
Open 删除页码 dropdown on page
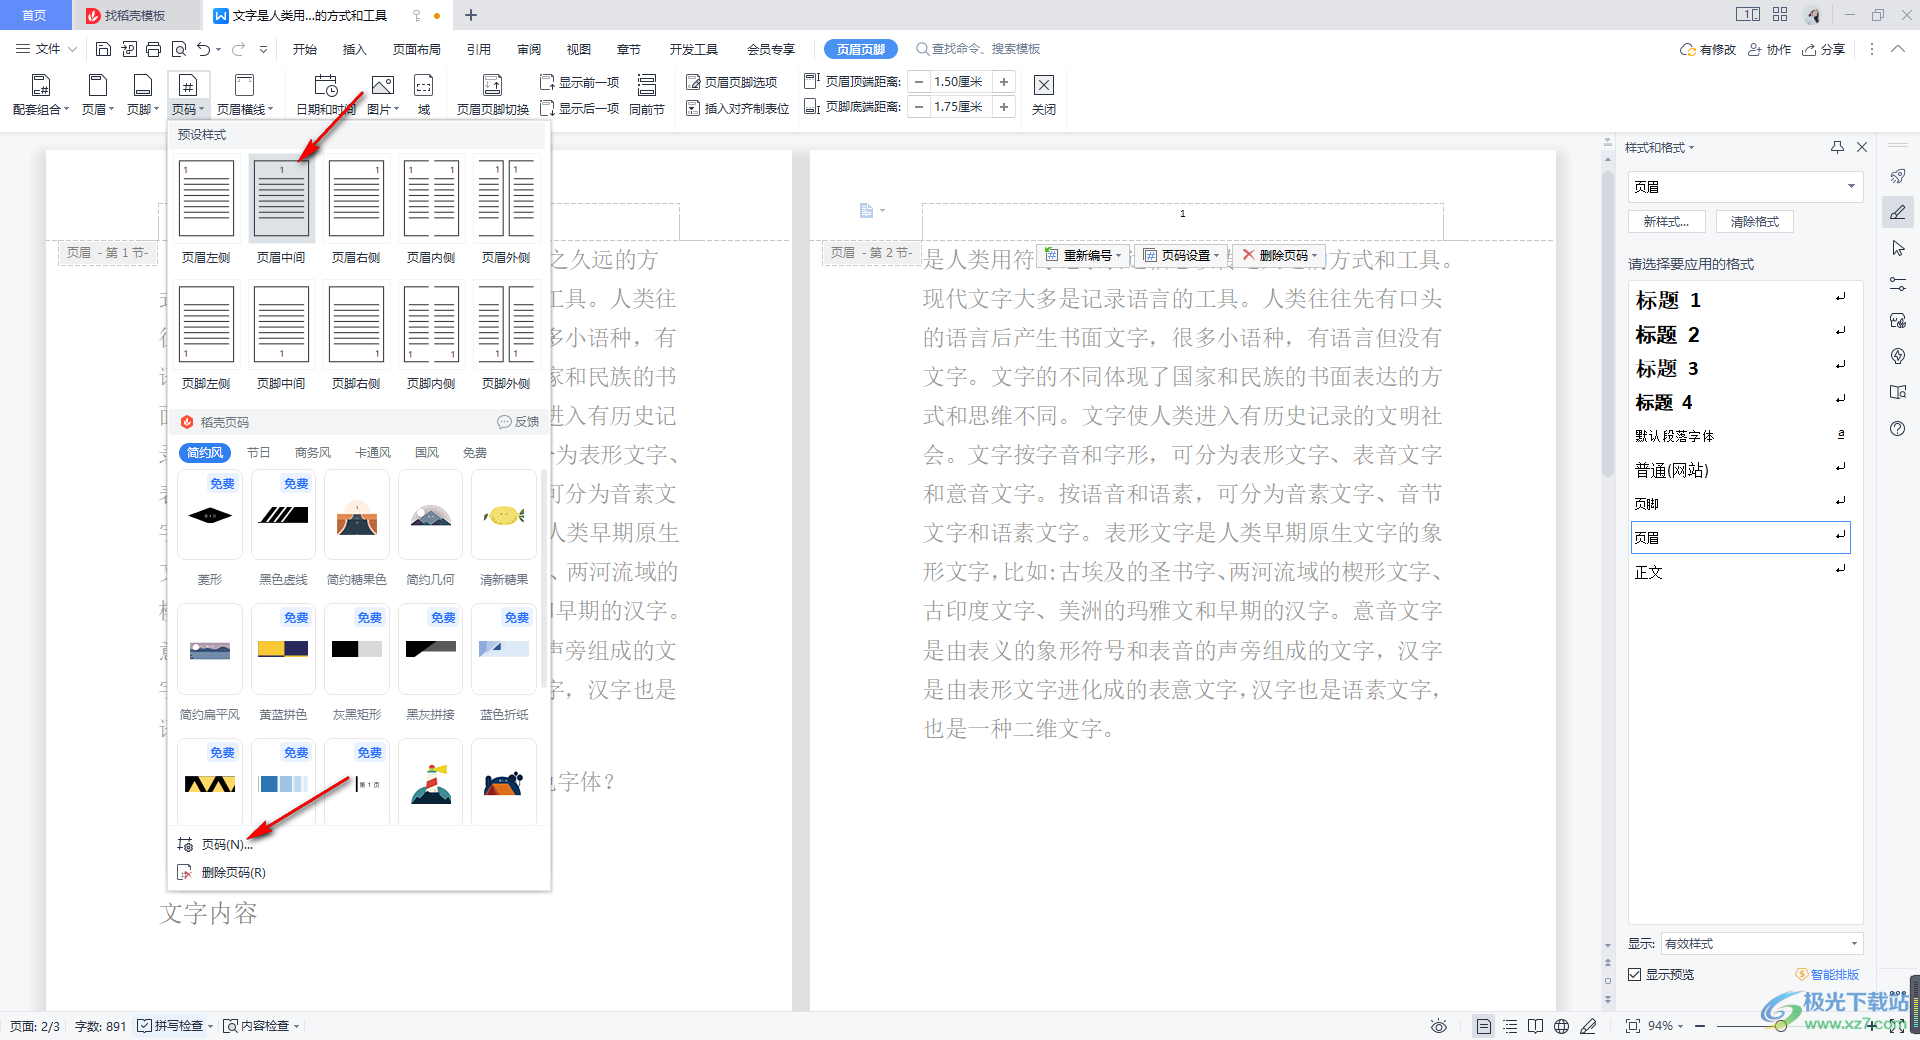pos(1280,256)
